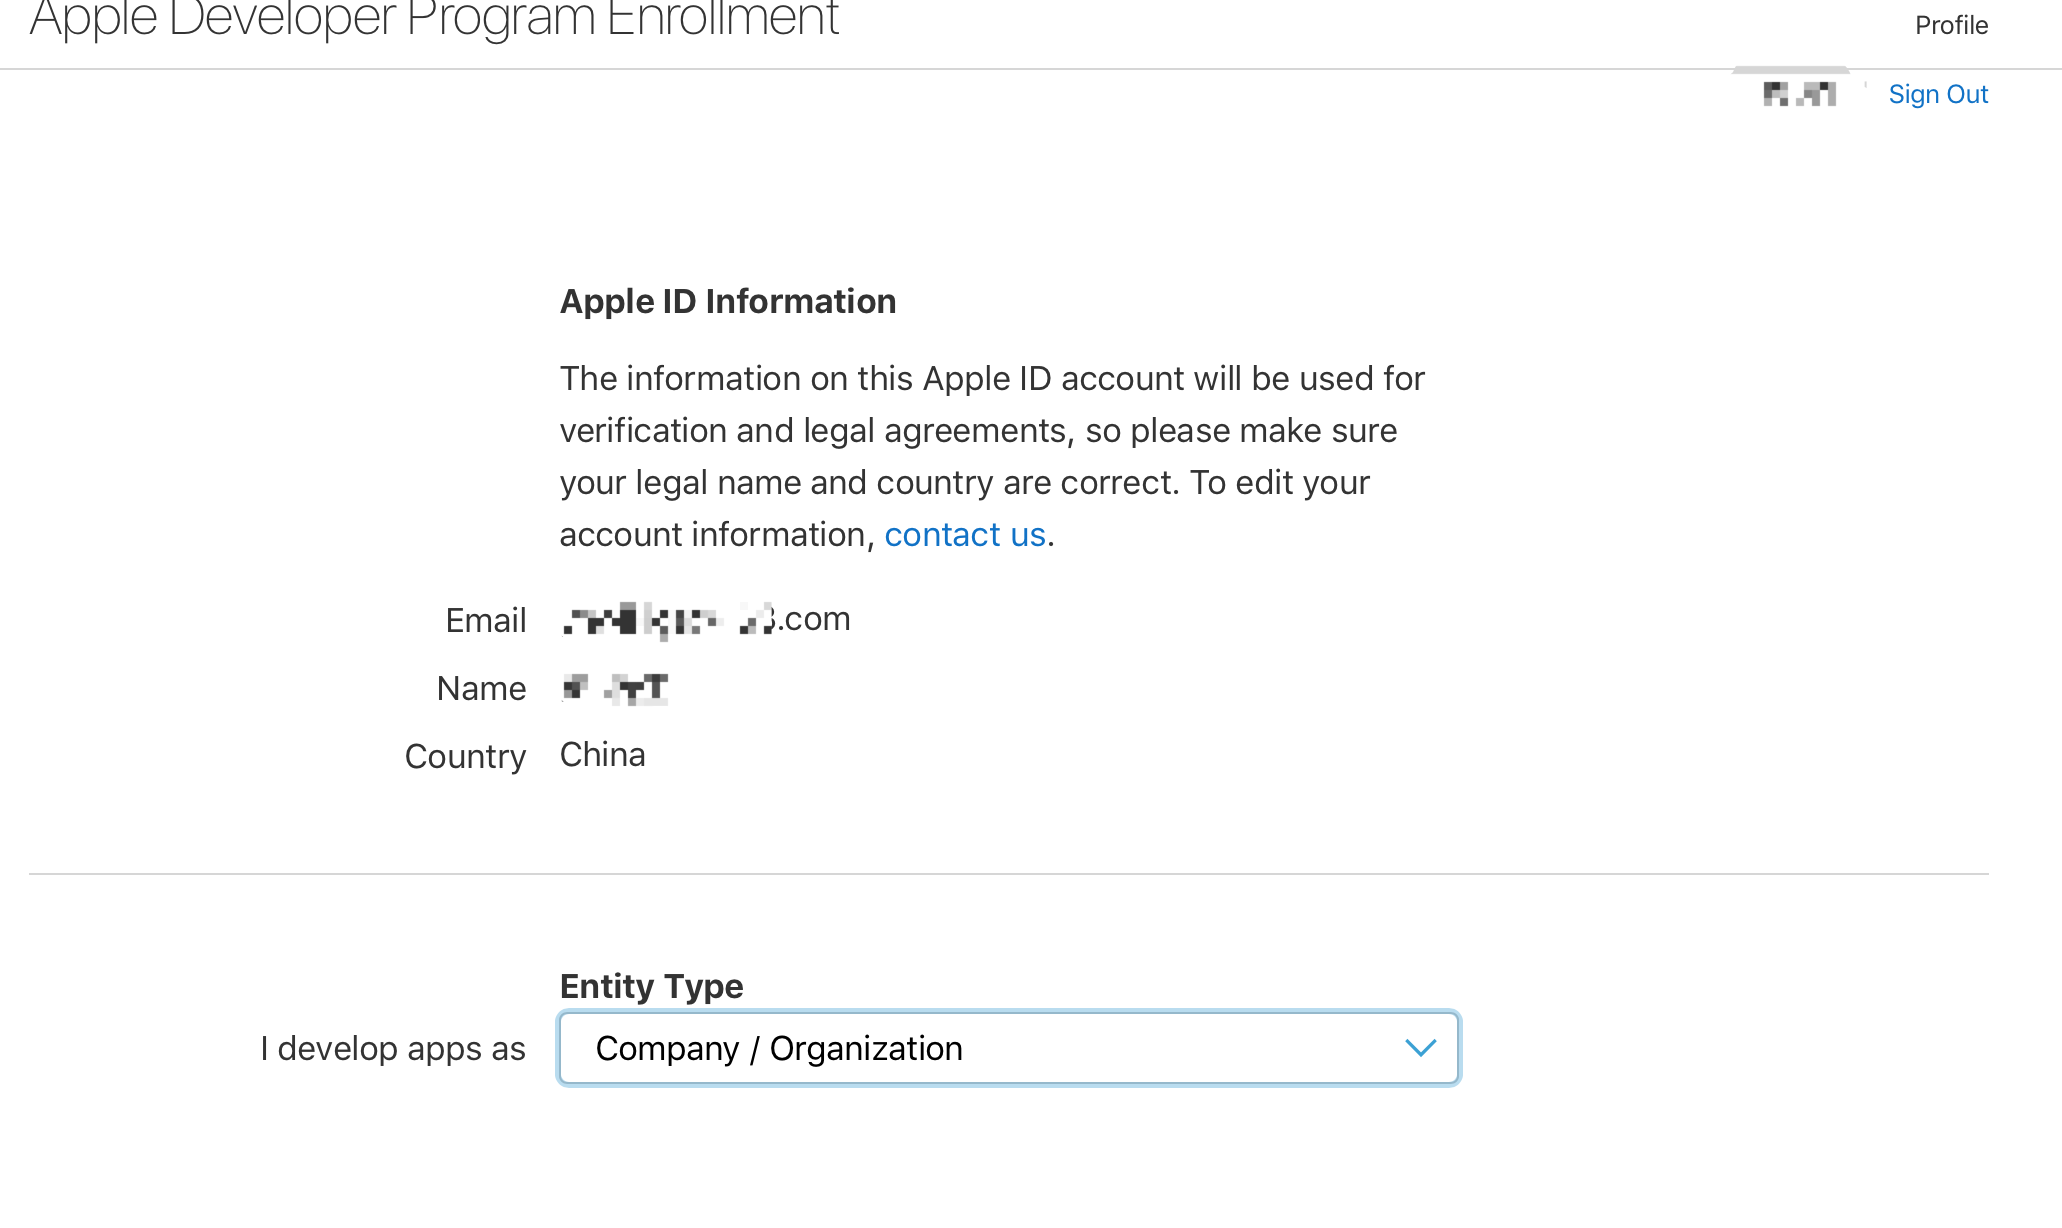Open the Entity Type dropdown
Viewport: 2062px width, 1228px height.
pos(1008,1048)
